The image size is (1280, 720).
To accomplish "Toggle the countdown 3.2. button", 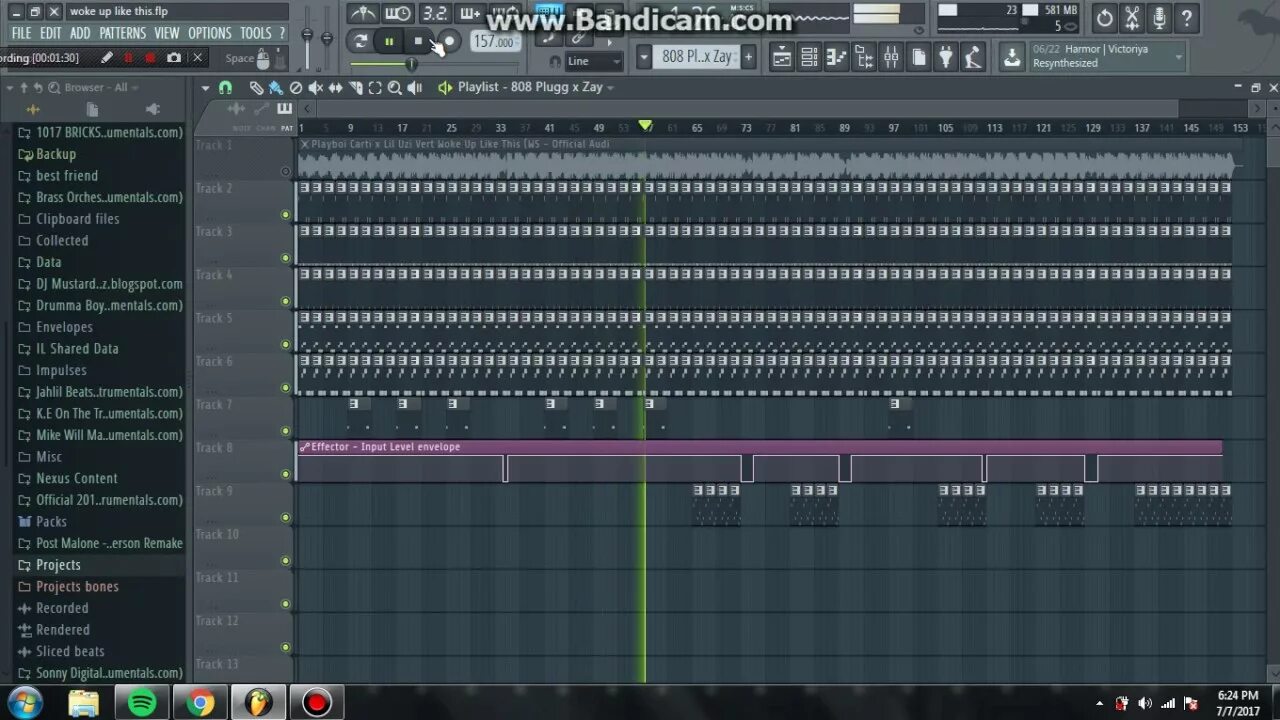I will pos(434,13).
